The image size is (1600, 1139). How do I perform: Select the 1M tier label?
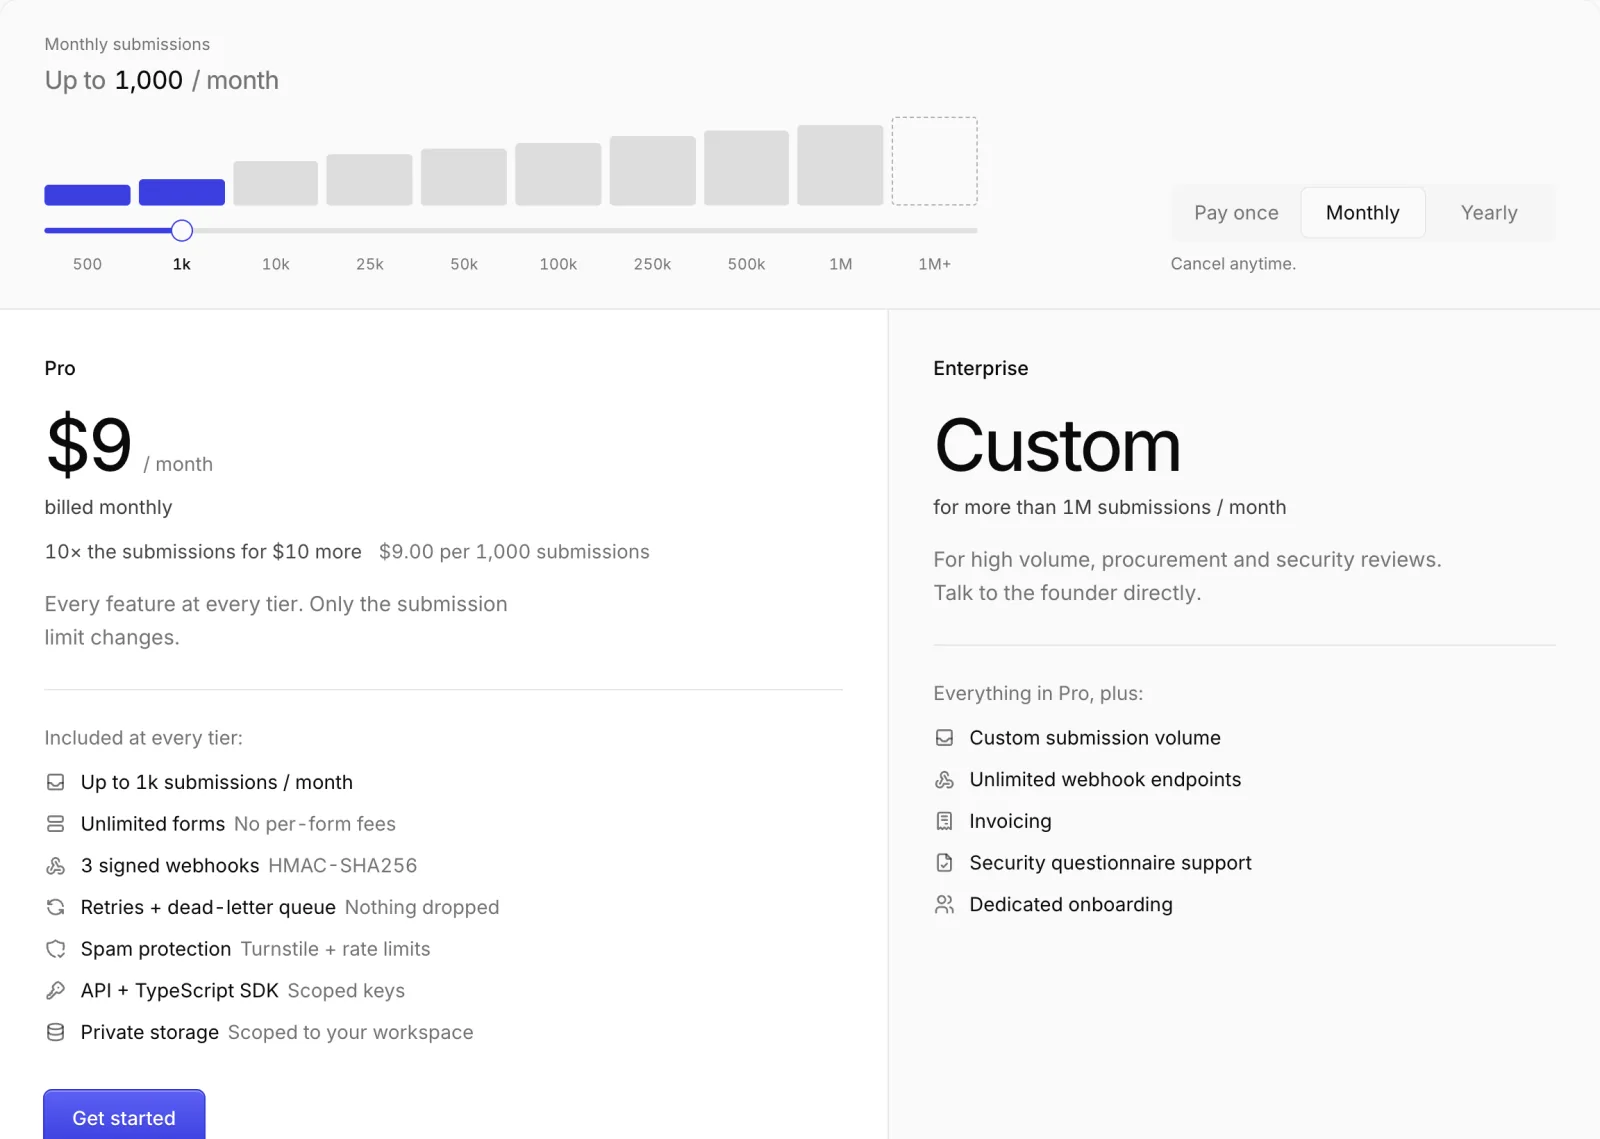click(841, 264)
